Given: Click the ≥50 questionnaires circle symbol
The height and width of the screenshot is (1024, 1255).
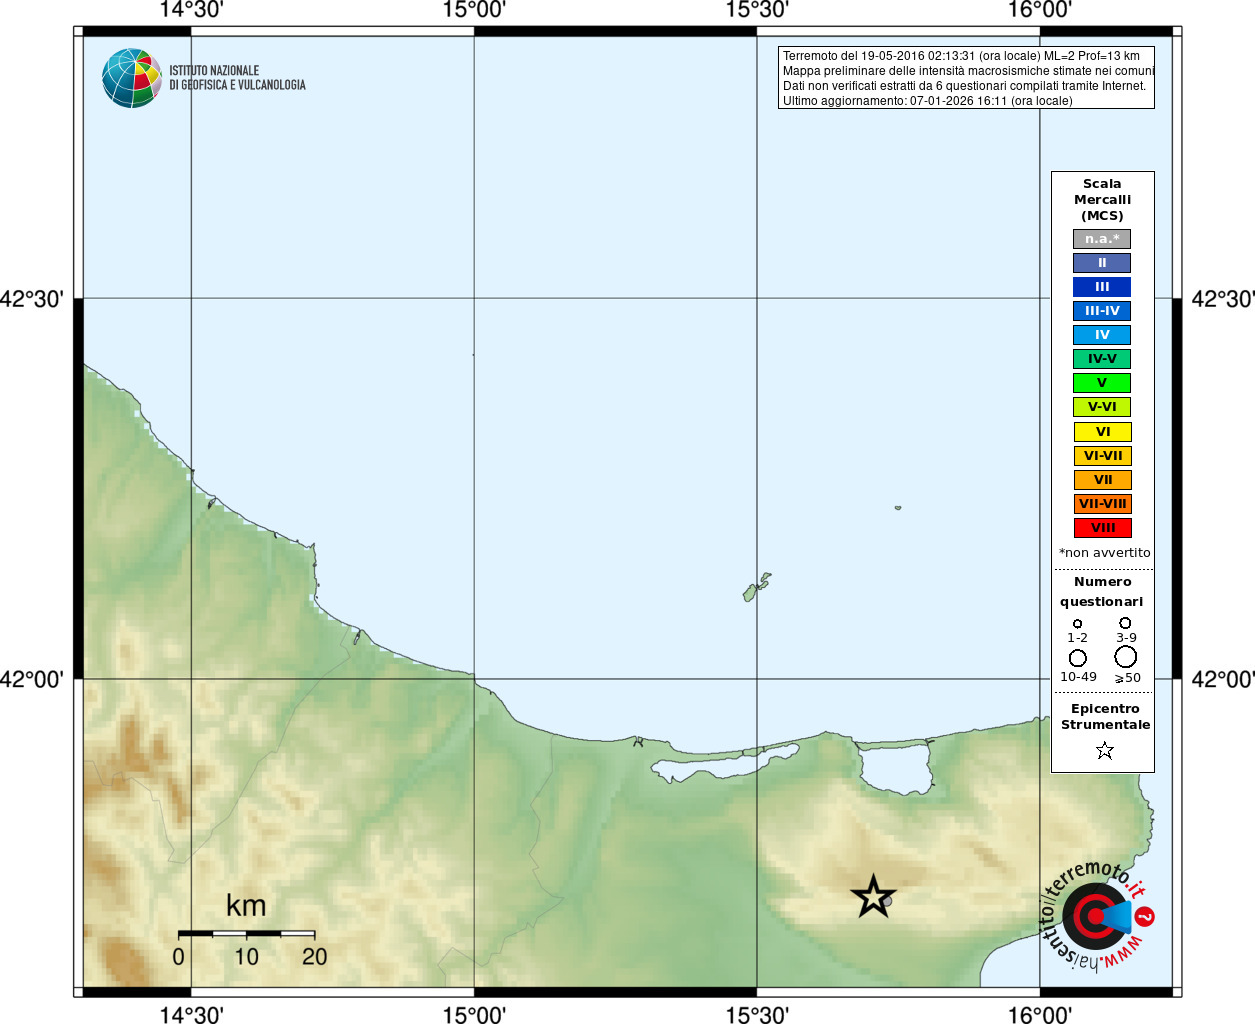Looking at the screenshot, I should pos(1126,657).
